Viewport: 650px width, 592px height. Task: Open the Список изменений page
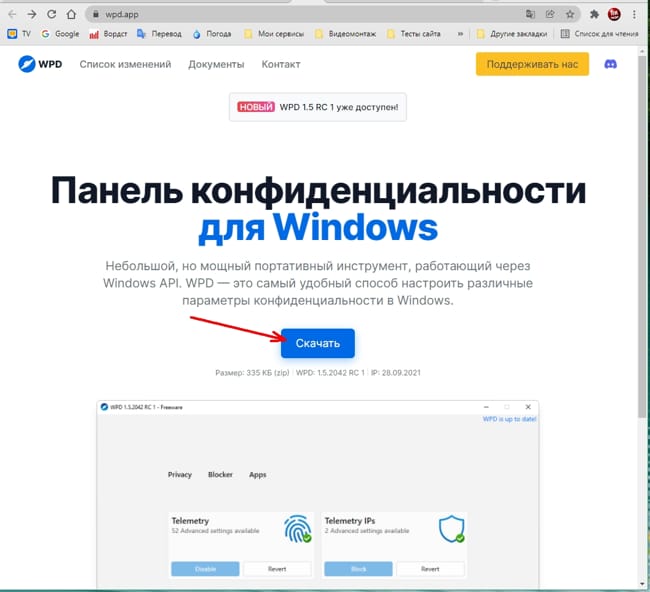pos(125,64)
